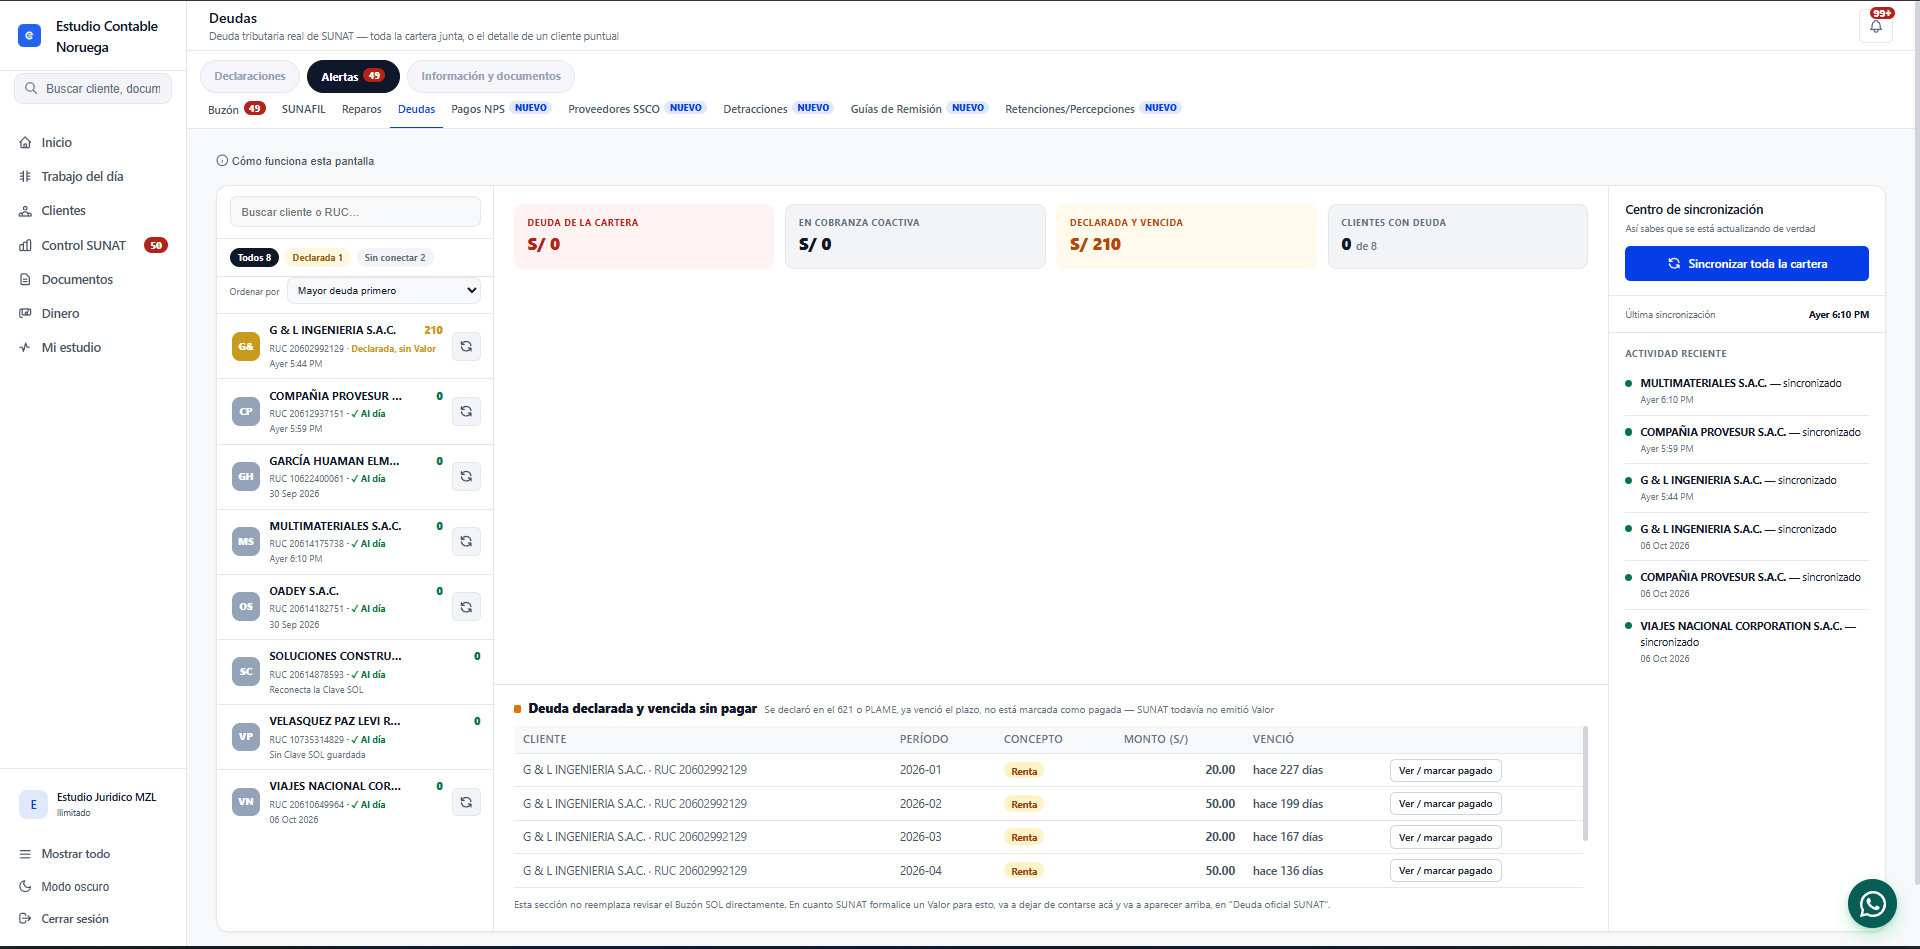Expand Mostrar todo in the sidebar
The height and width of the screenshot is (949, 1920).
click(x=75, y=854)
